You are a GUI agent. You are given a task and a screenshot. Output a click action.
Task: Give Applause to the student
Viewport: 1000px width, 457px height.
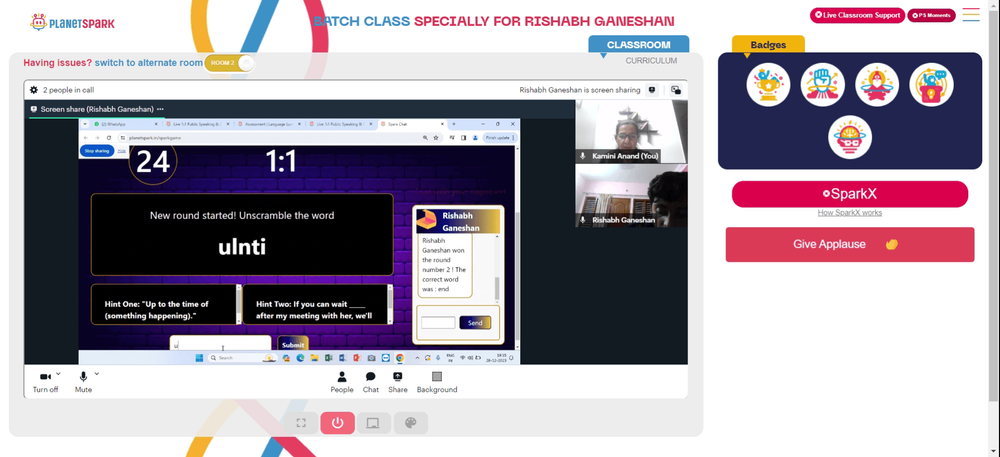849,244
